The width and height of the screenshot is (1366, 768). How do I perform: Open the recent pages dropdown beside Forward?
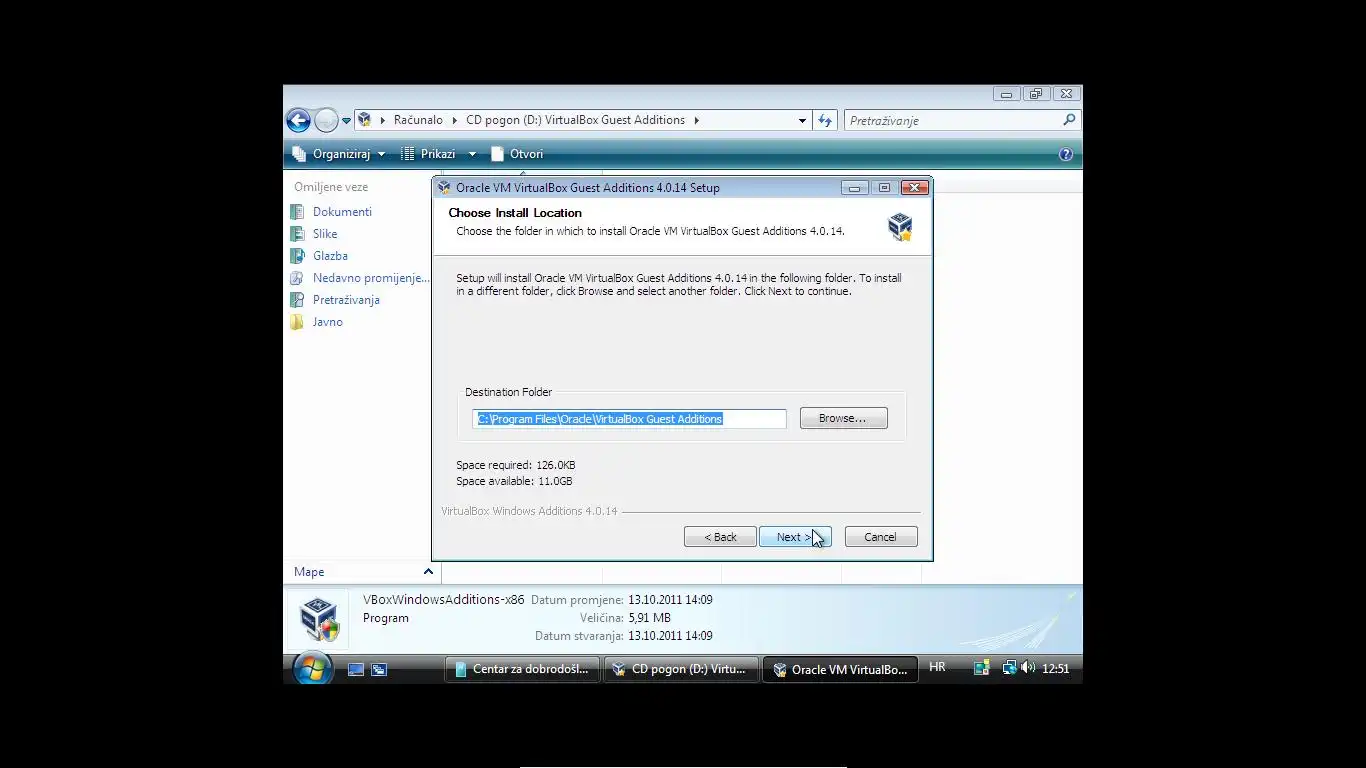click(346, 121)
